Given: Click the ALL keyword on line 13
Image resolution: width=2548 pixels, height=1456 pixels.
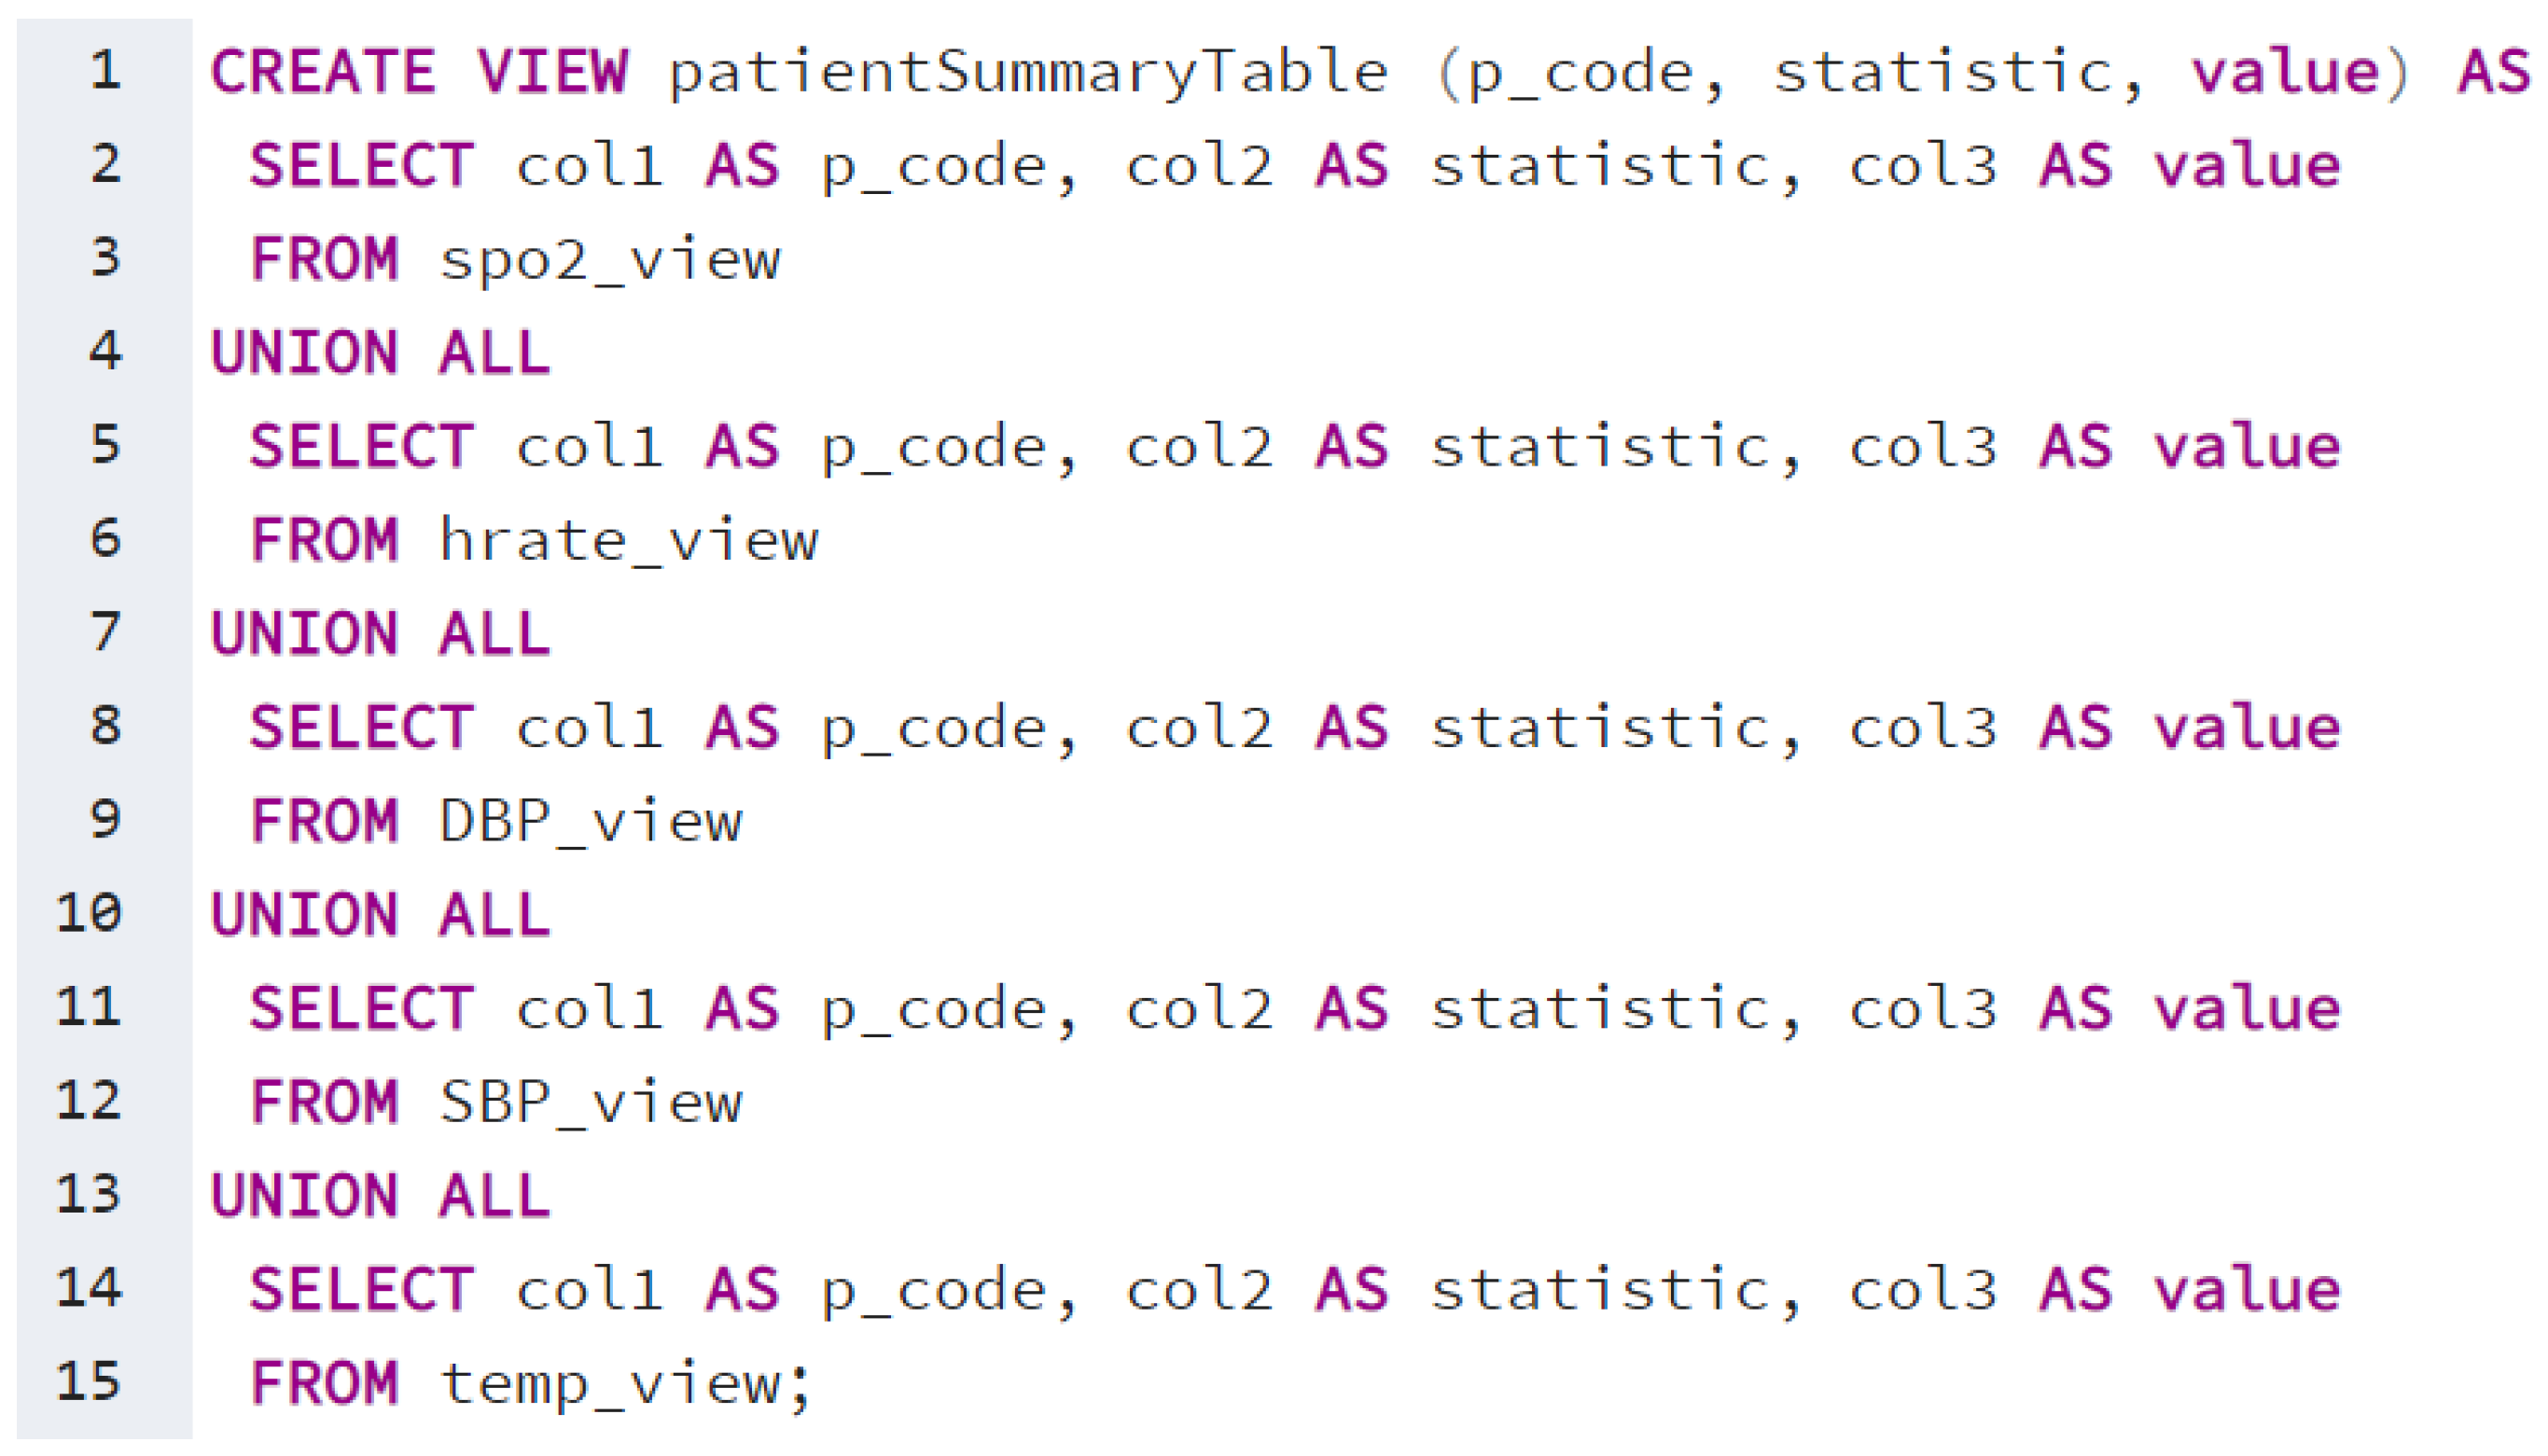Looking at the screenshot, I should (x=495, y=1196).
